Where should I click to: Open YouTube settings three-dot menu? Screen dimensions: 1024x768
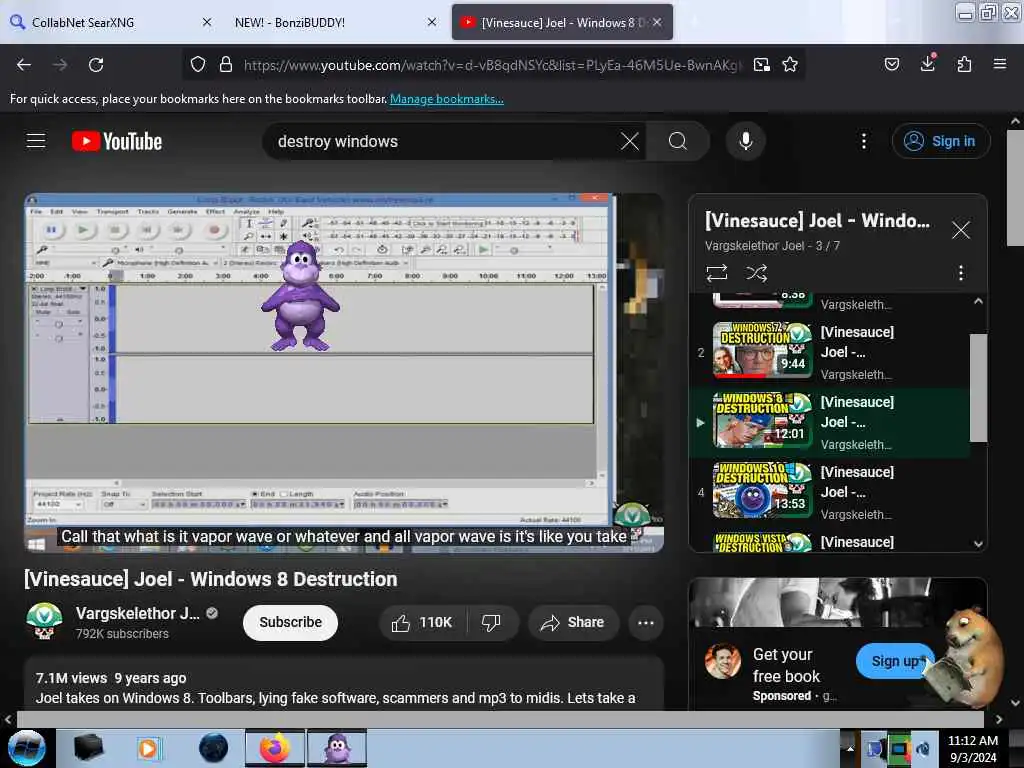click(864, 141)
